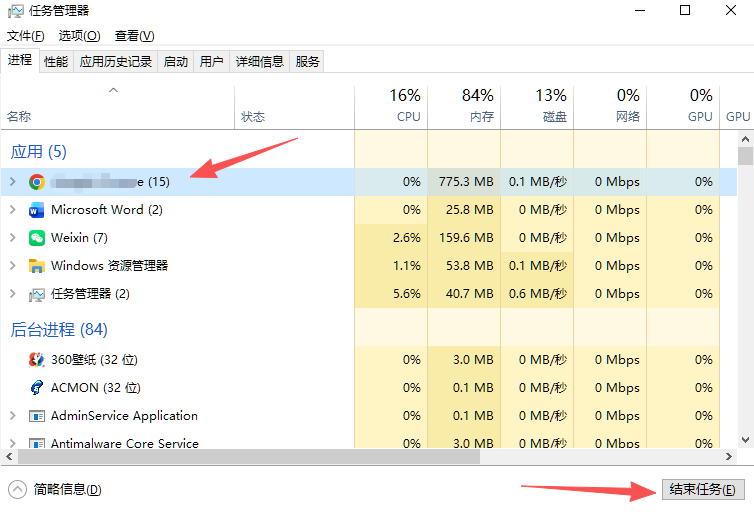
Task: Expand the 任务管理器 process group
Action: click(13, 293)
